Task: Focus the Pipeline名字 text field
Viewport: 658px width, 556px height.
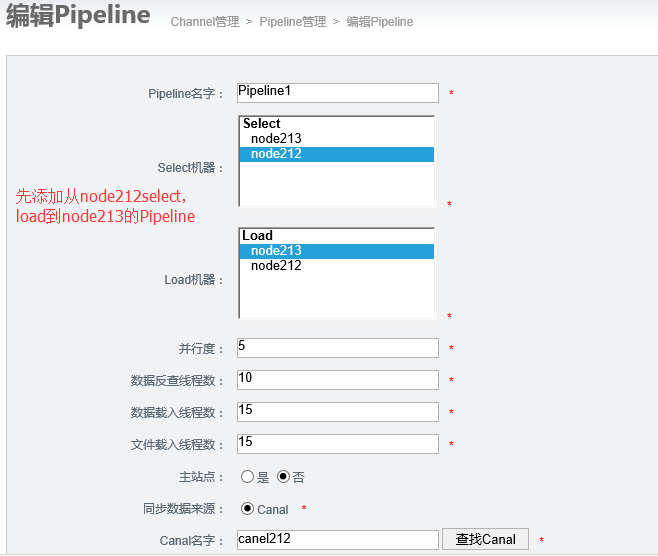Action: pyautogui.click(x=338, y=92)
